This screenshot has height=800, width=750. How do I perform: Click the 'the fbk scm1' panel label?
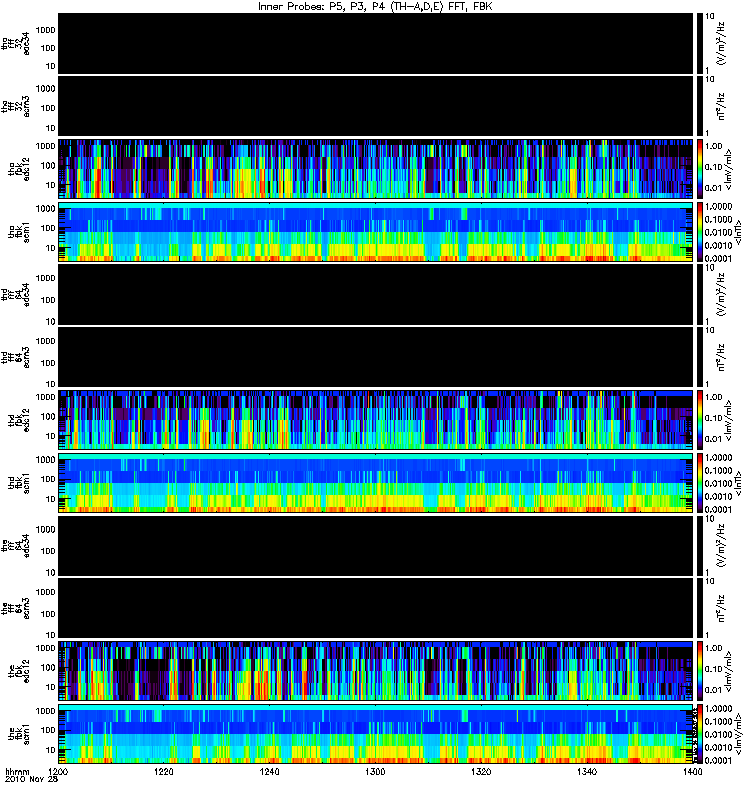pyautogui.click(x=19, y=734)
